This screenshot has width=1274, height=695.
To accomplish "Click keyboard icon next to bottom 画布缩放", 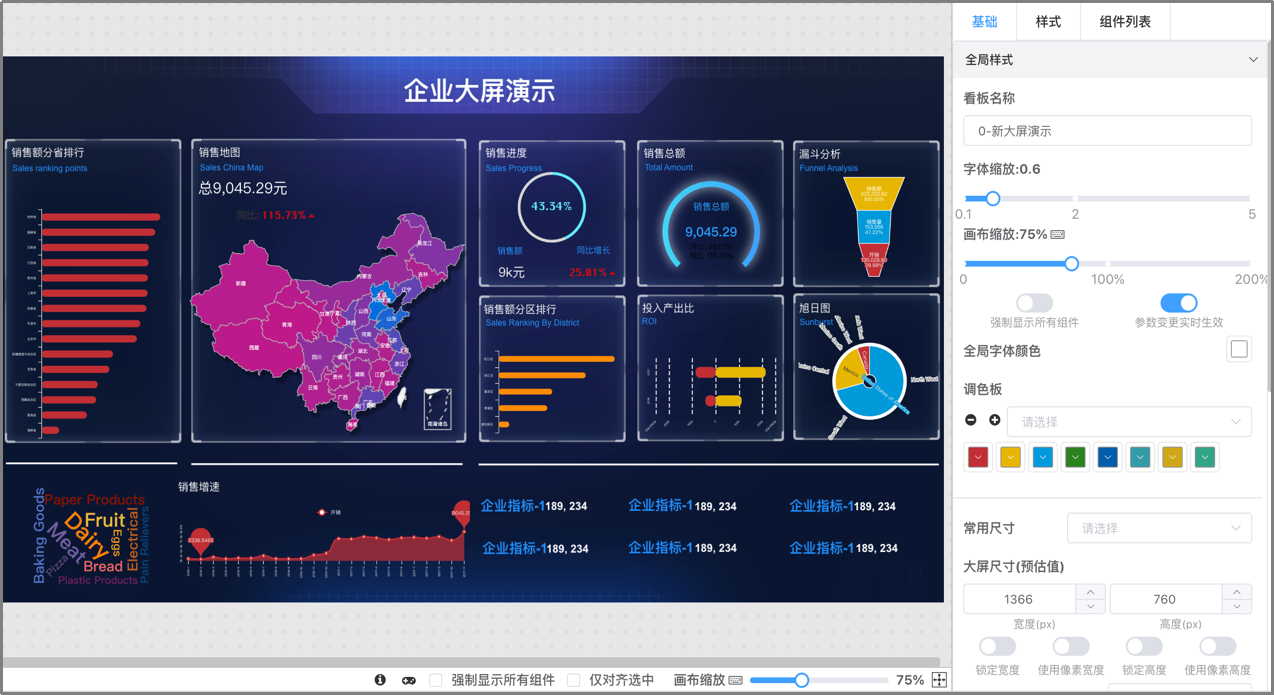I will 736,680.
